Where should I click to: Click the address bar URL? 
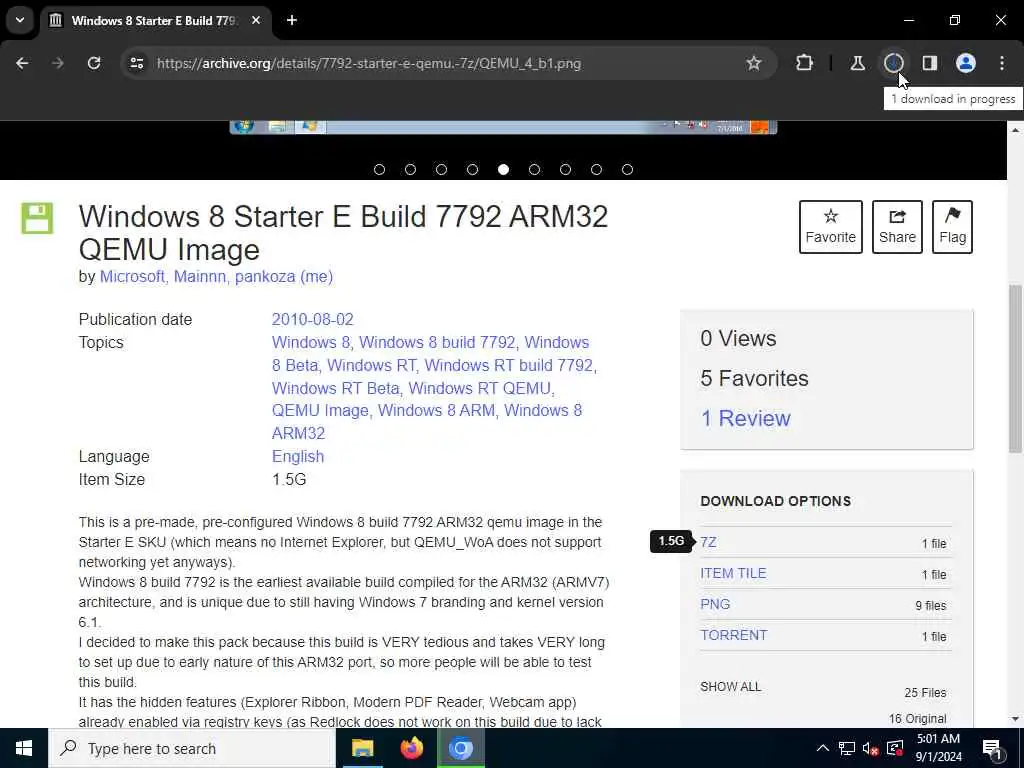(369, 63)
